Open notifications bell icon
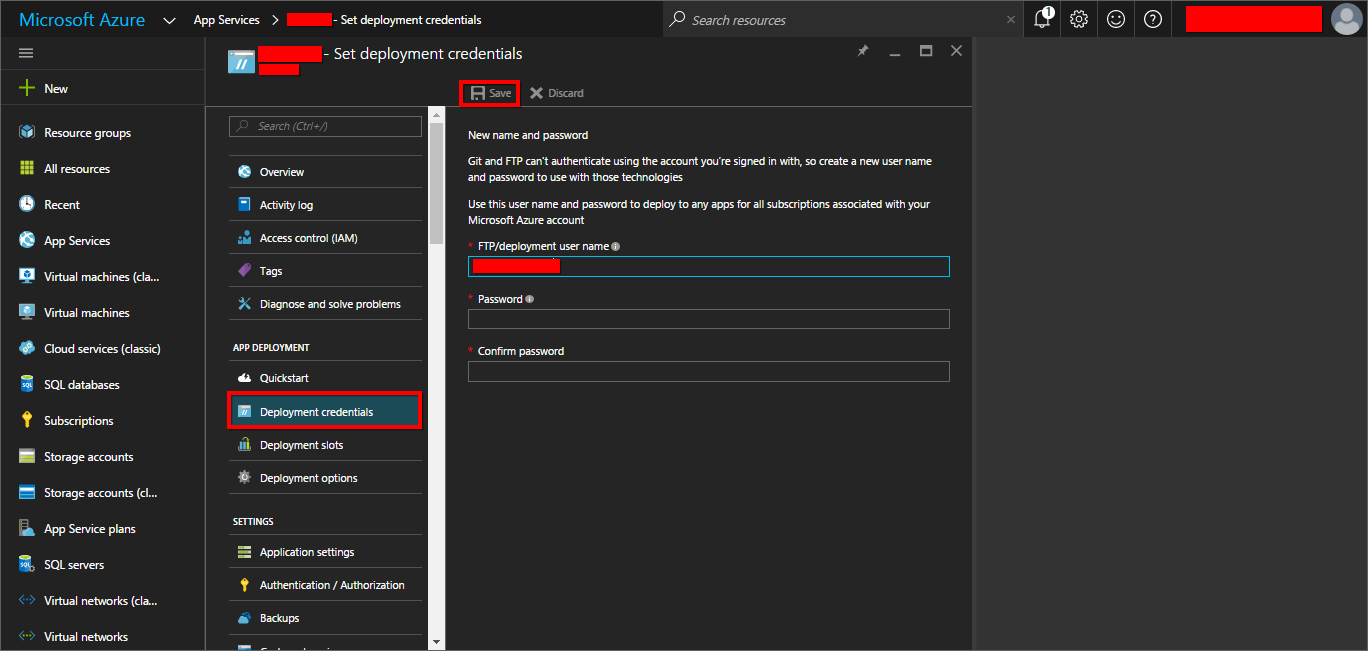Screen dimensions: 1368x651 [1042, 19]
